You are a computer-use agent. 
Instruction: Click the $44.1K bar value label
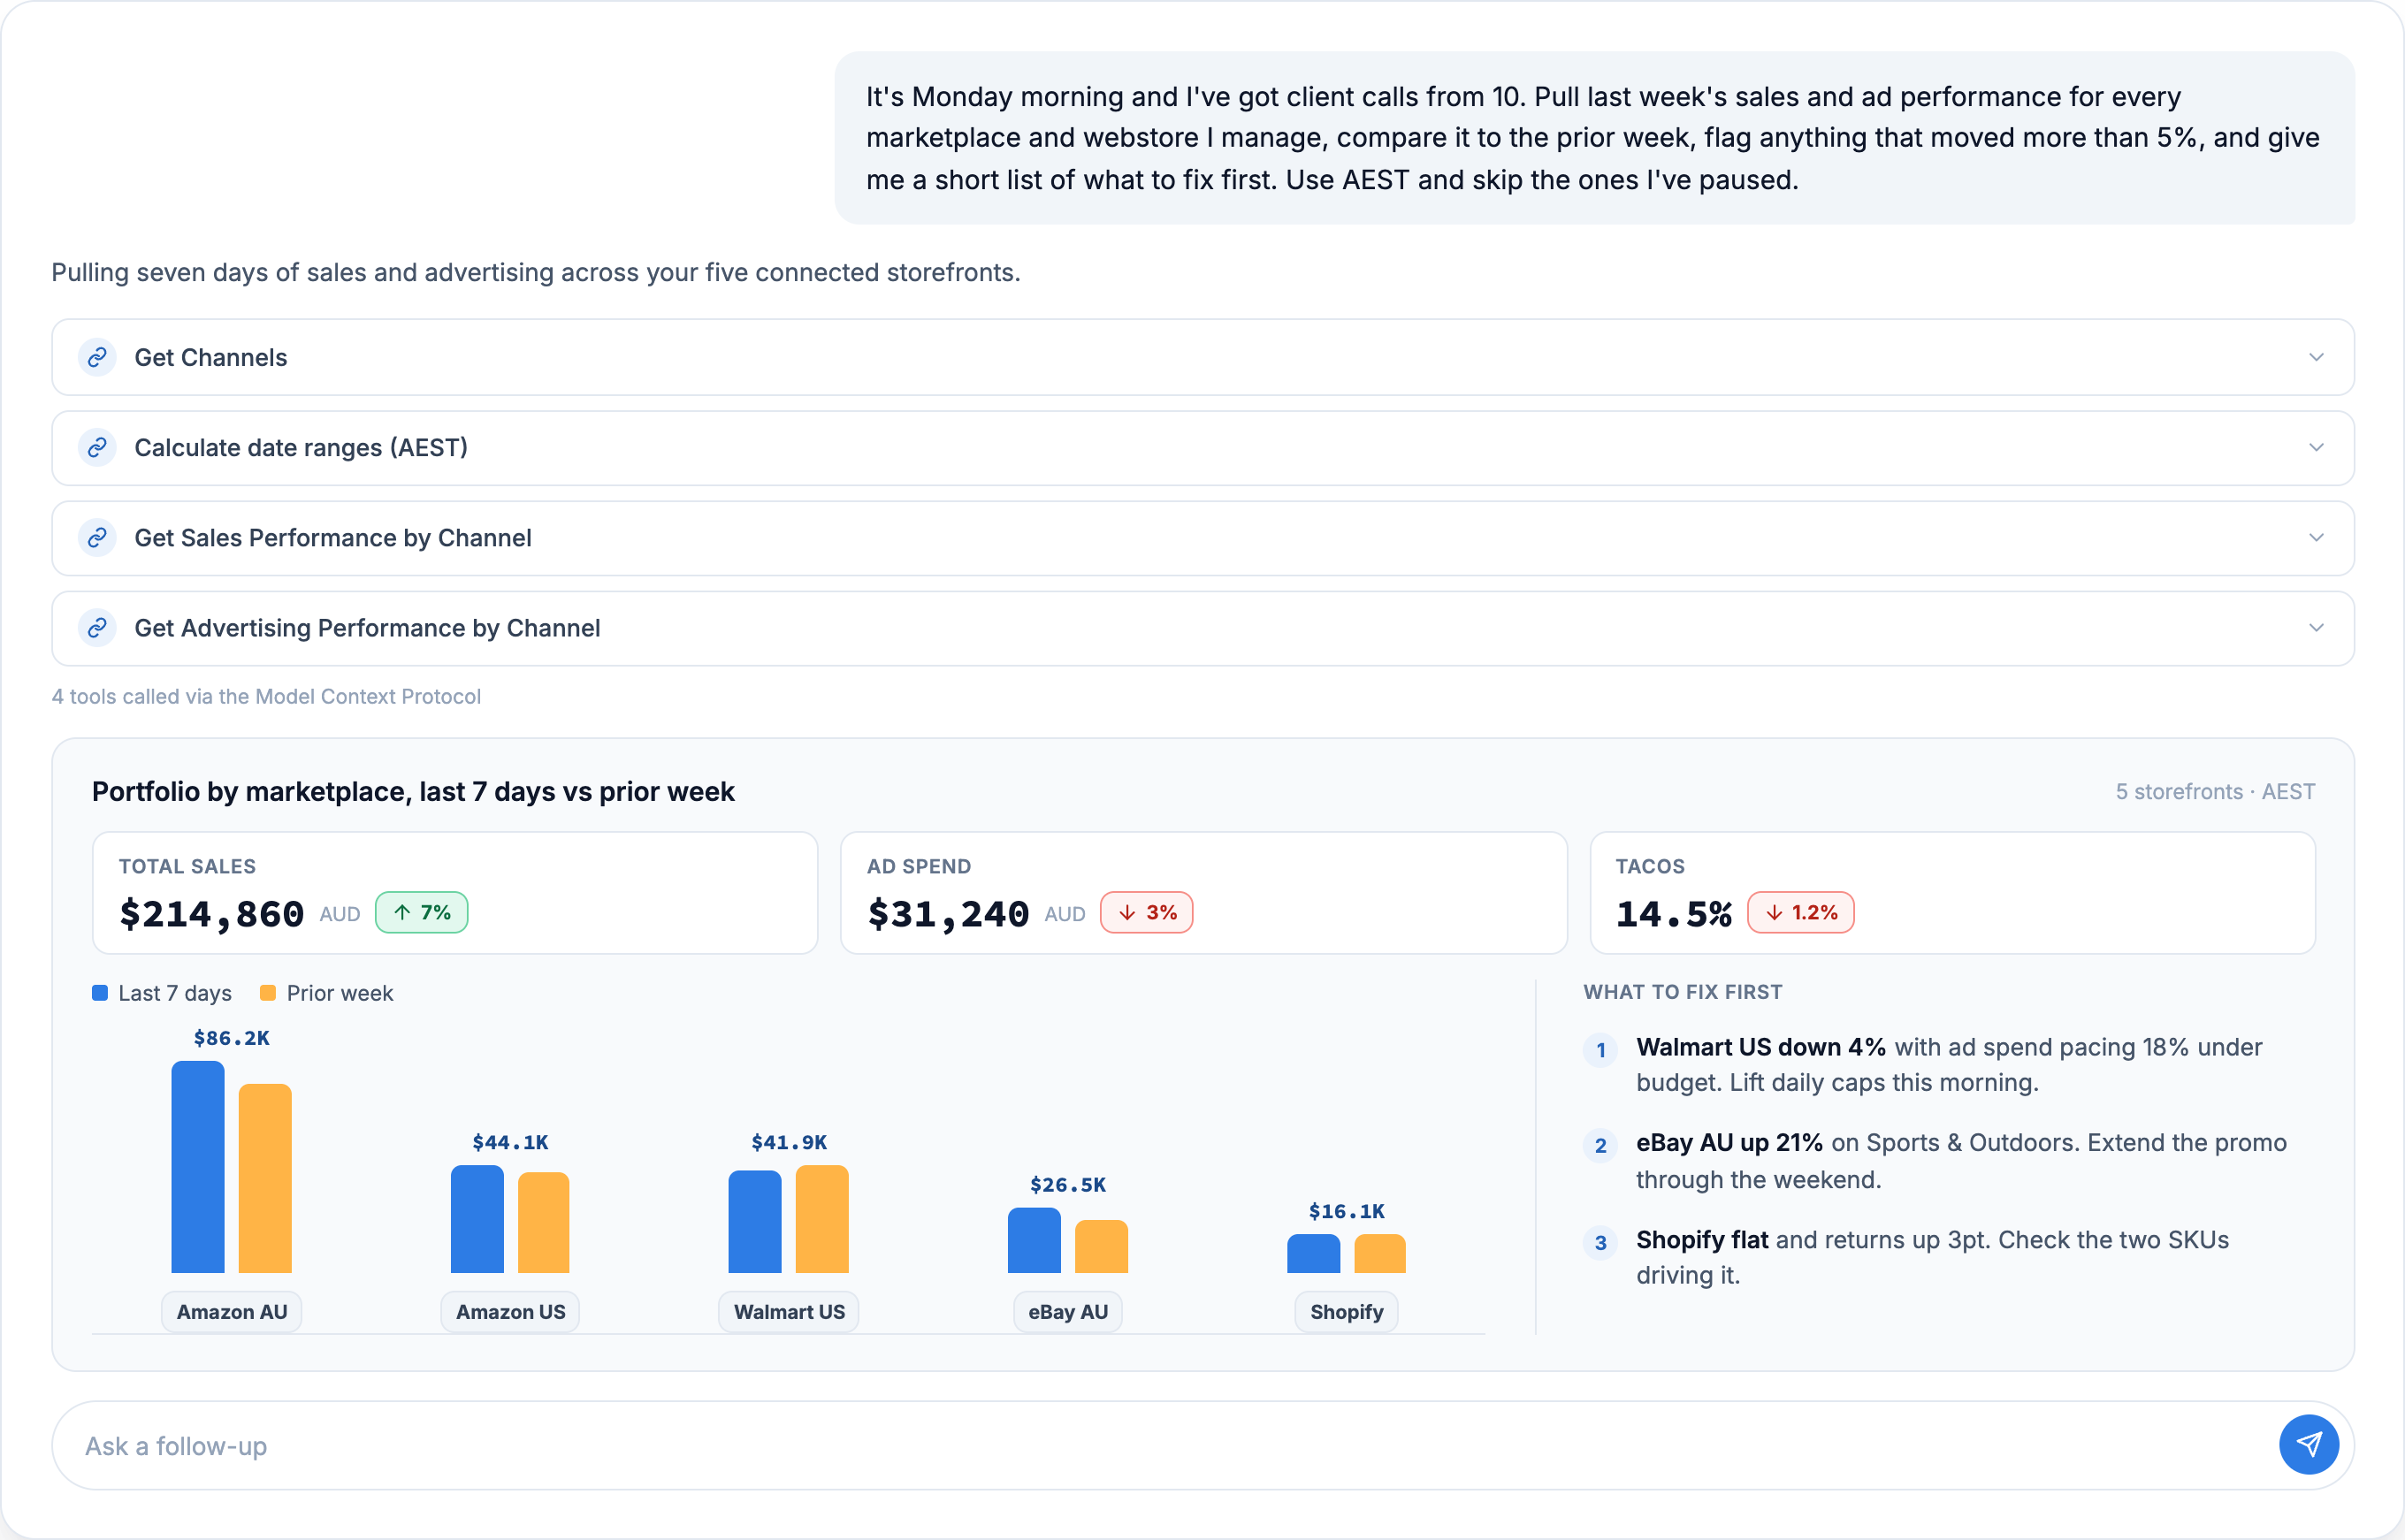coord(510,1142)
